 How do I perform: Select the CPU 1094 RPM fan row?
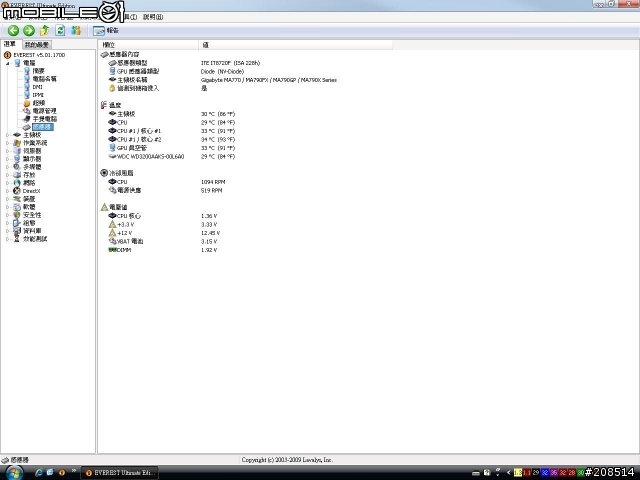[x=167, y=182]
